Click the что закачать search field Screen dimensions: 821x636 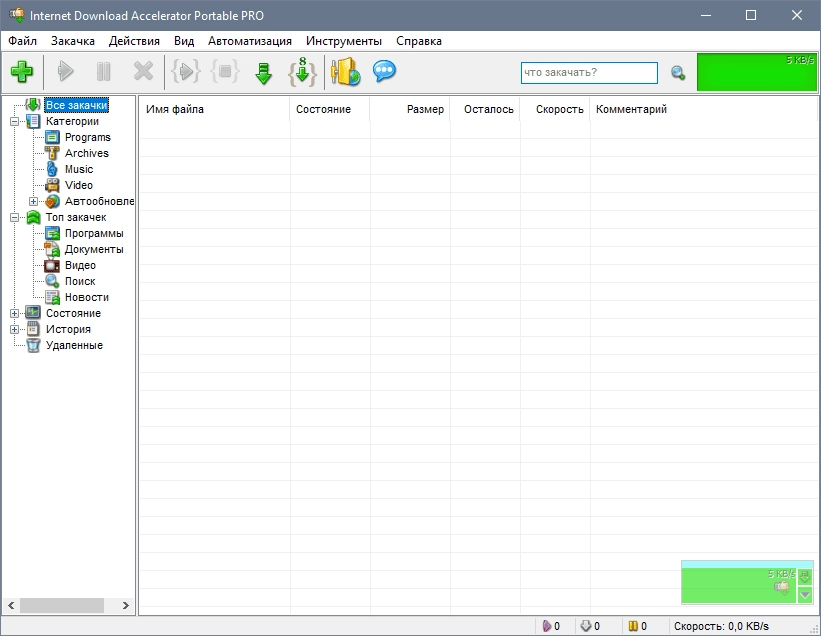point(589,73)
